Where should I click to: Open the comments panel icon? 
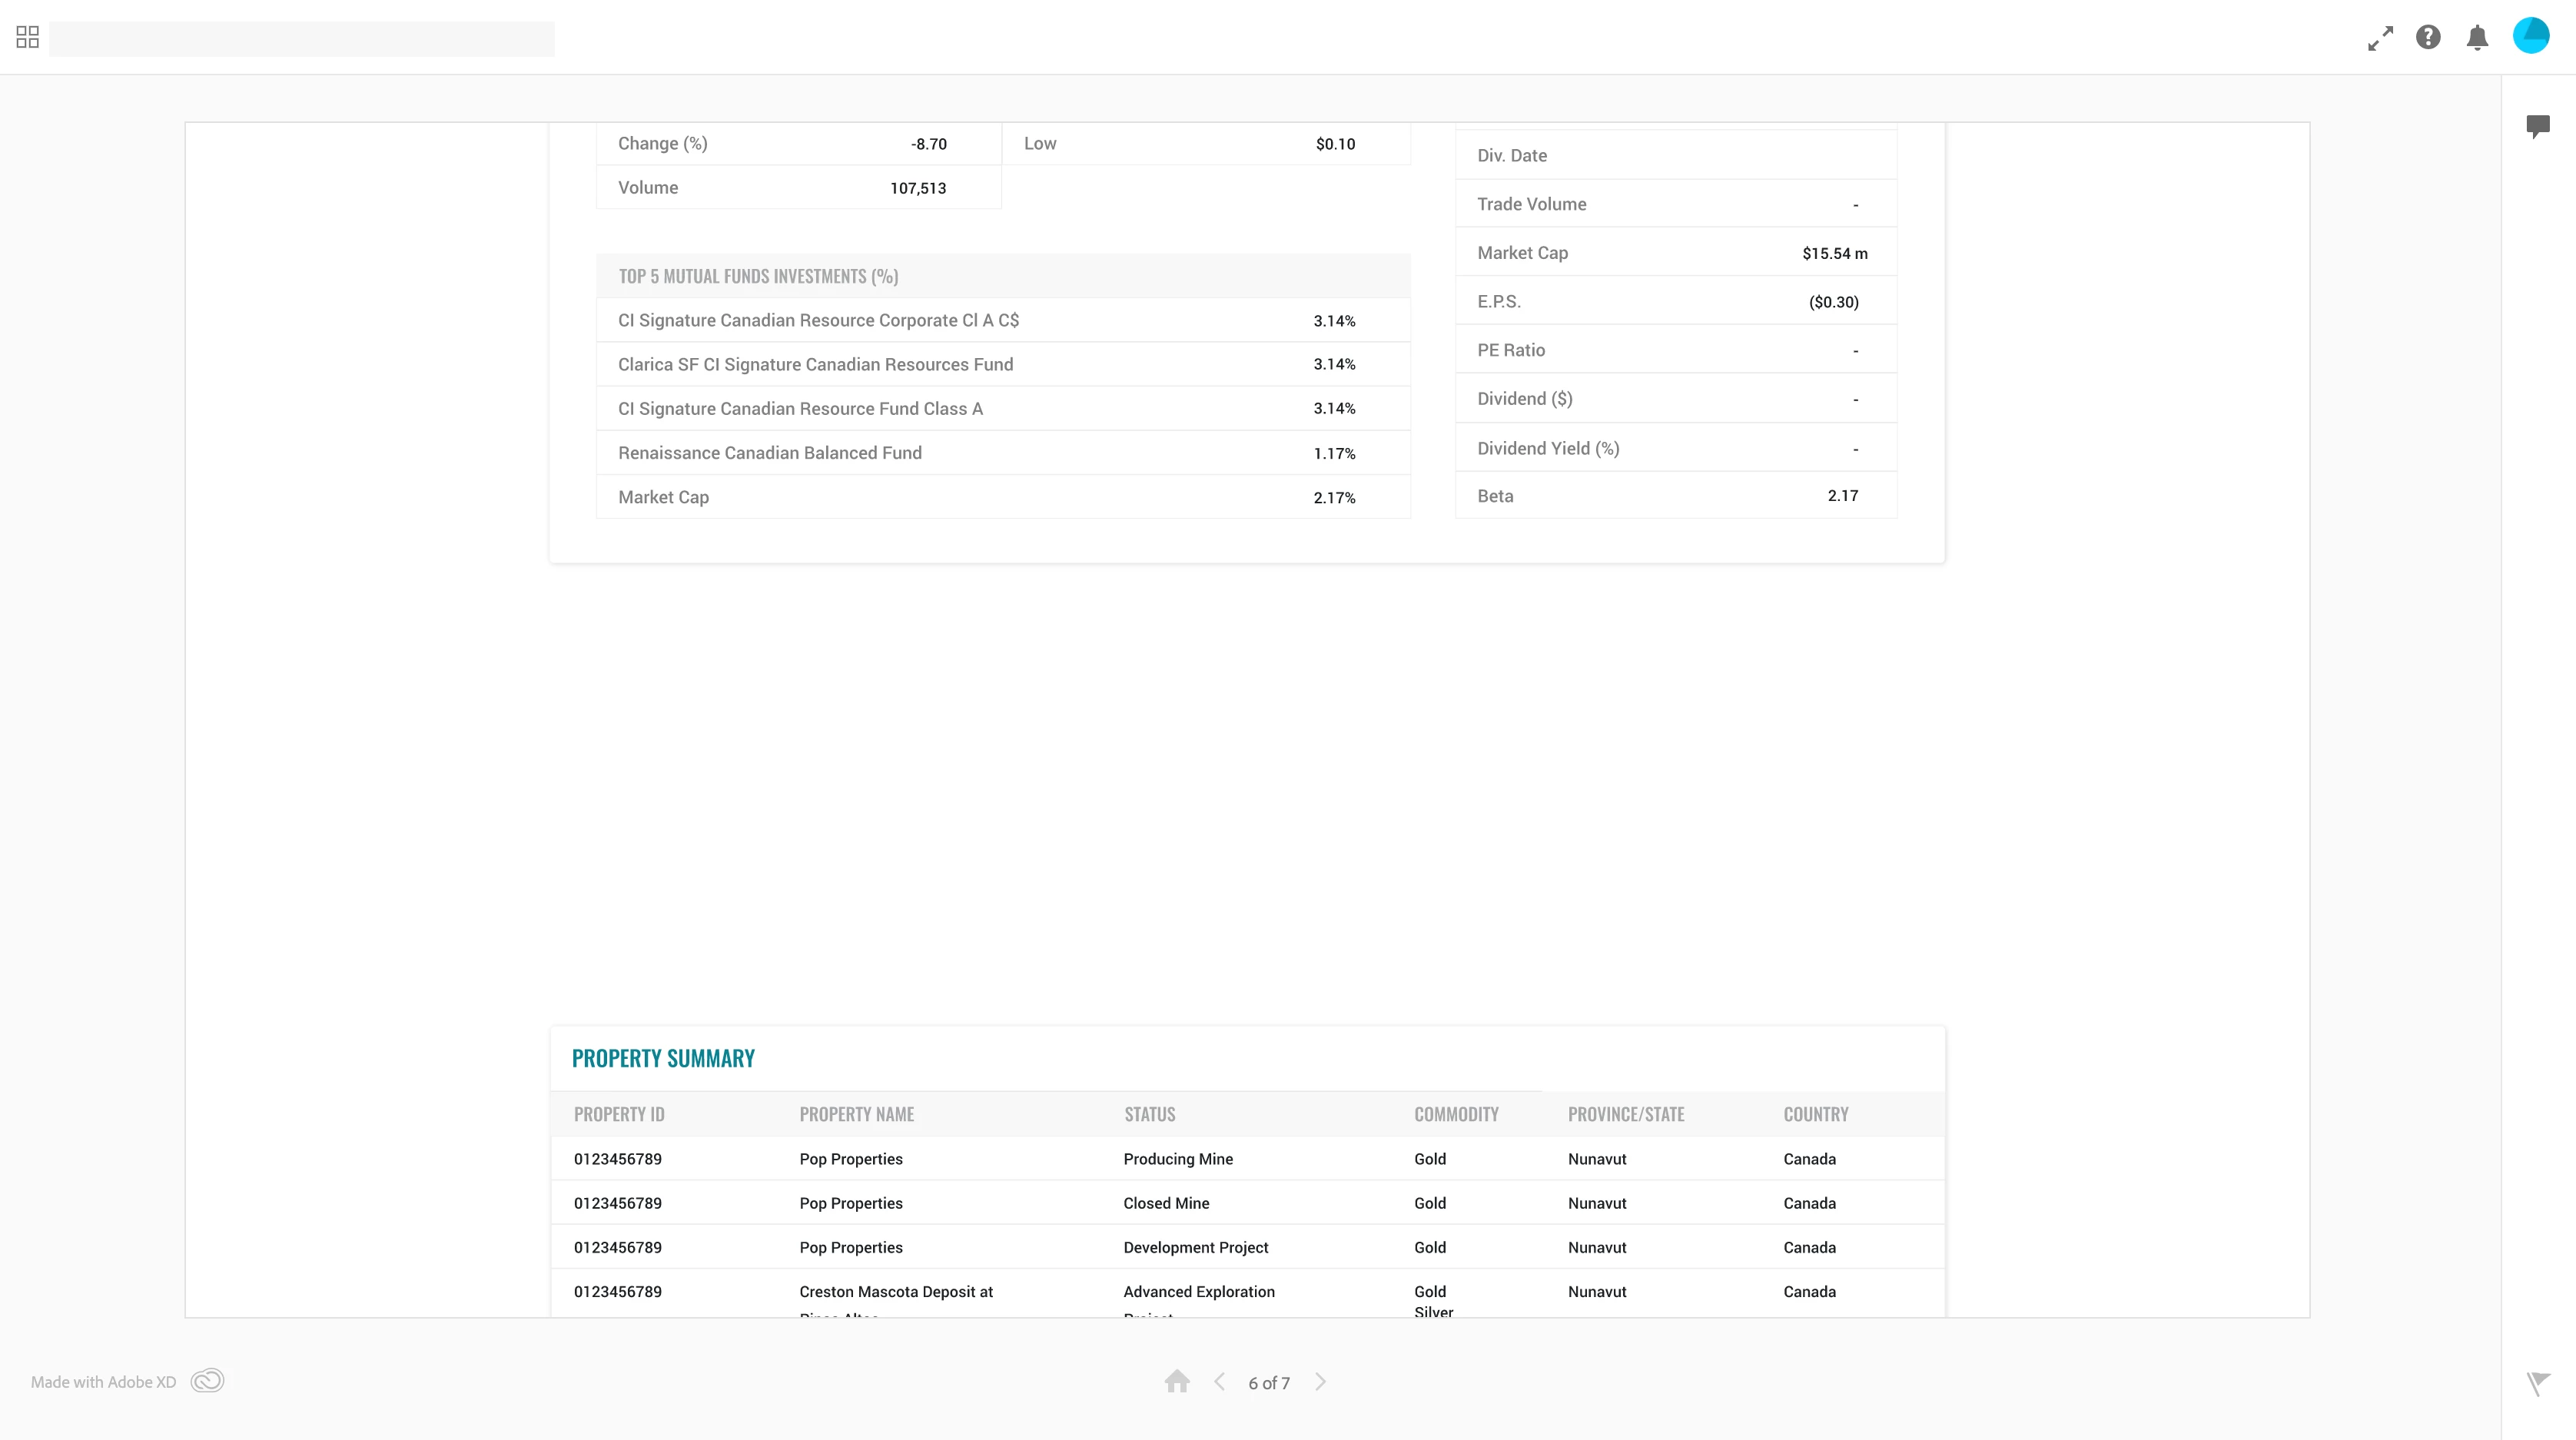pos(2537,126)
